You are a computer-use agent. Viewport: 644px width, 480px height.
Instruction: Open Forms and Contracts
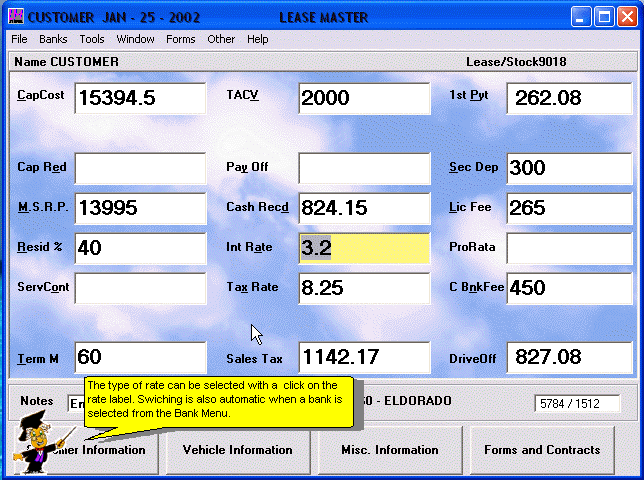click(542, 450)
